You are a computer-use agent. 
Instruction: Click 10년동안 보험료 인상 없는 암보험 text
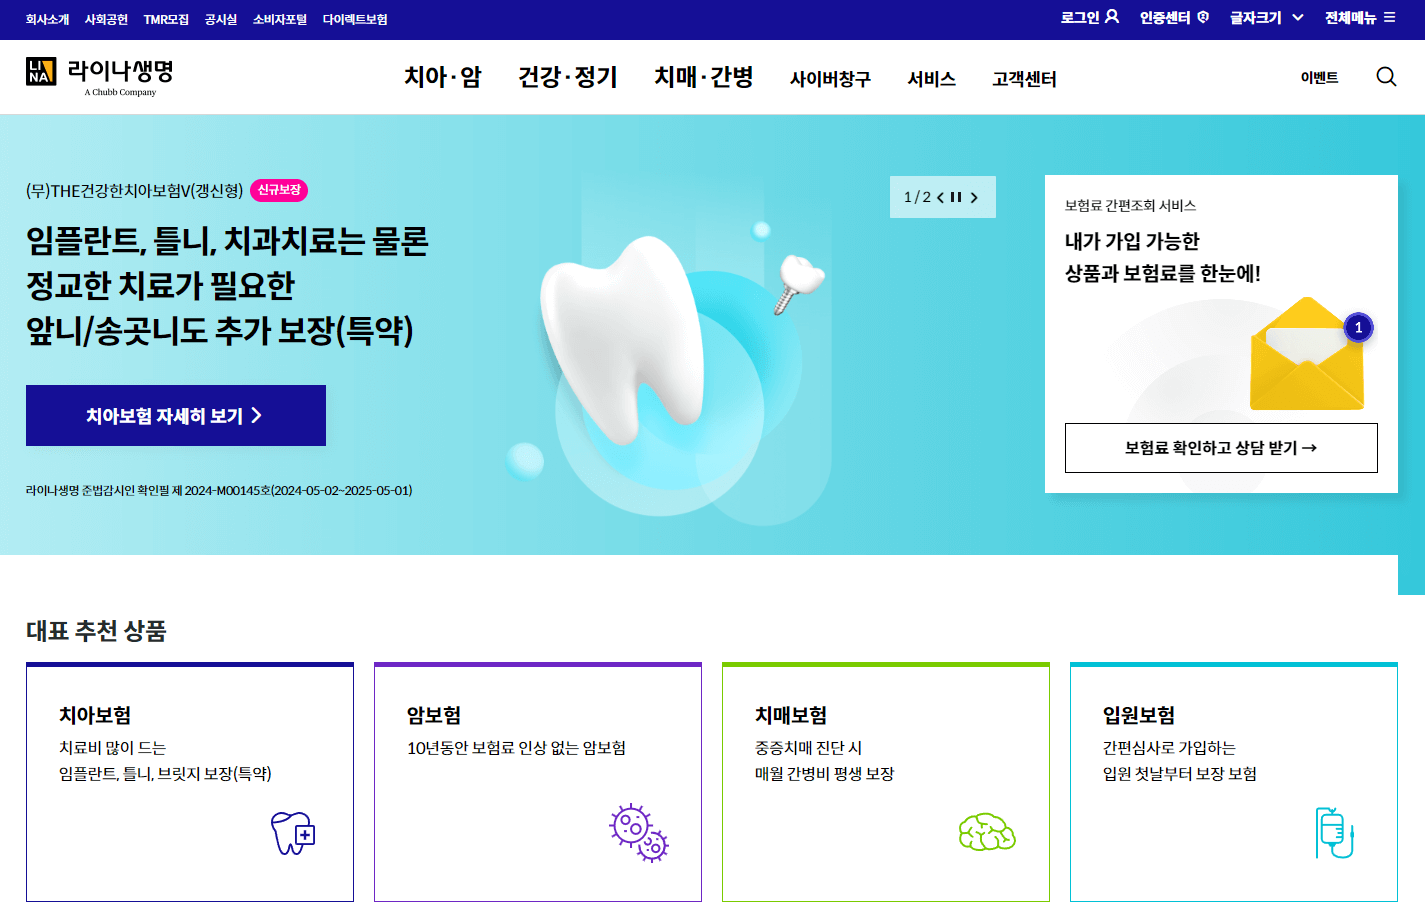pyautogui.click(x=516, y=748)
